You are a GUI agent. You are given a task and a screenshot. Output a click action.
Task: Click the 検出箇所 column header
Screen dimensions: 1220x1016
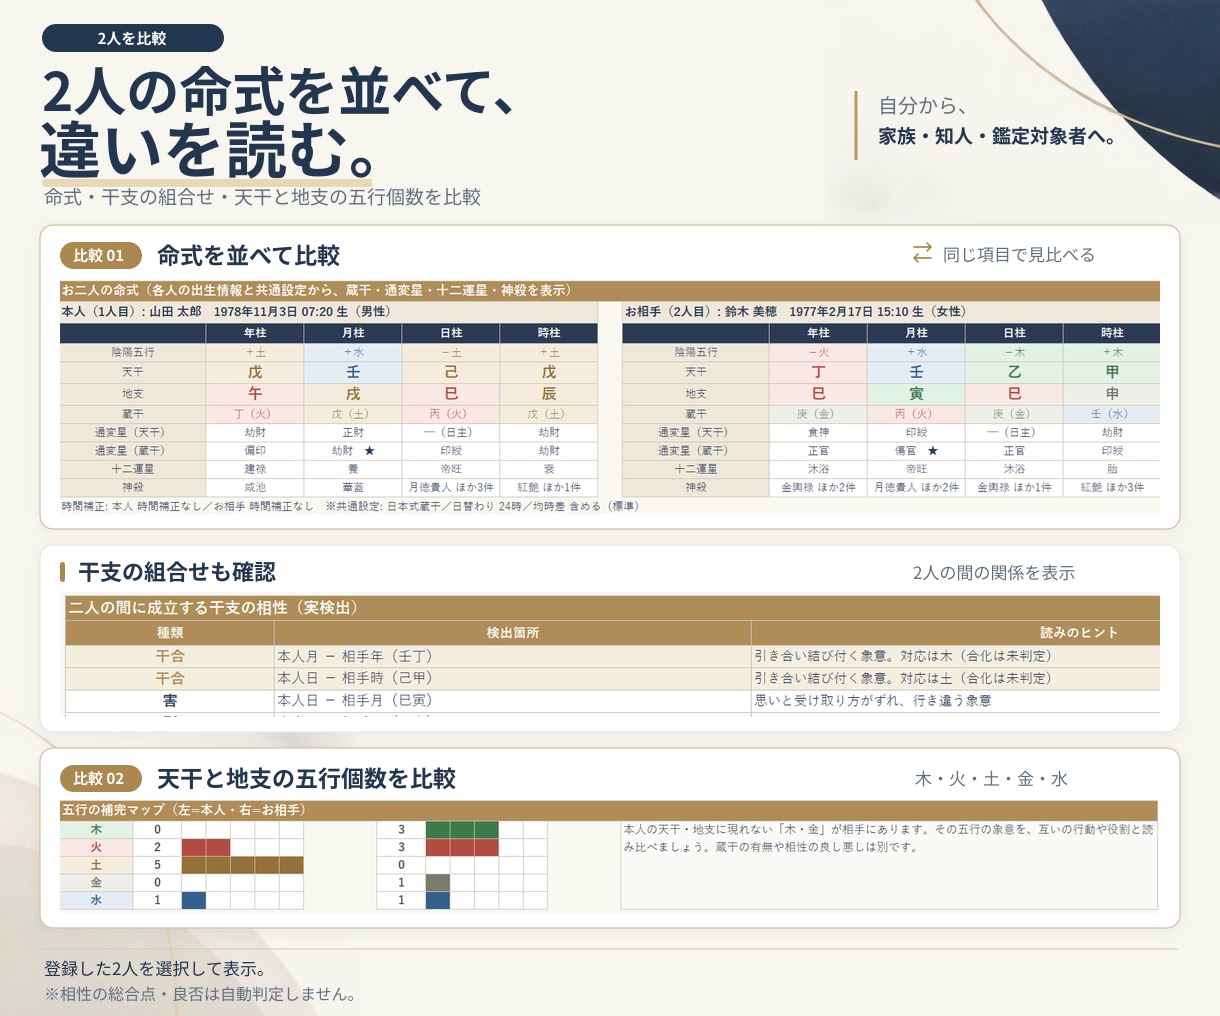click(x=513, y=633)
